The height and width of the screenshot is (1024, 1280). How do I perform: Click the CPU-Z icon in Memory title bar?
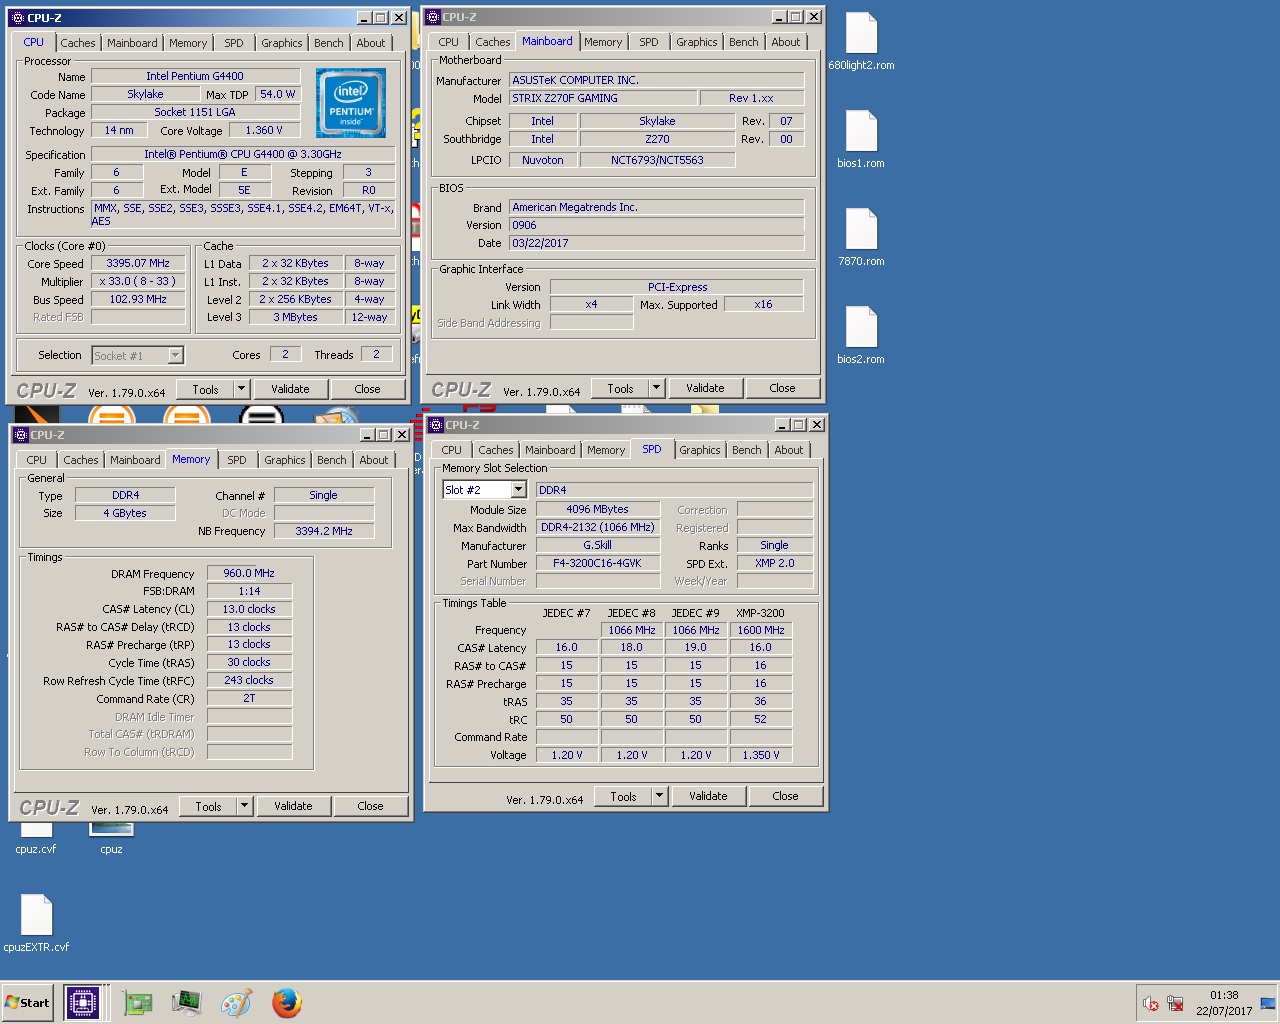19,435
